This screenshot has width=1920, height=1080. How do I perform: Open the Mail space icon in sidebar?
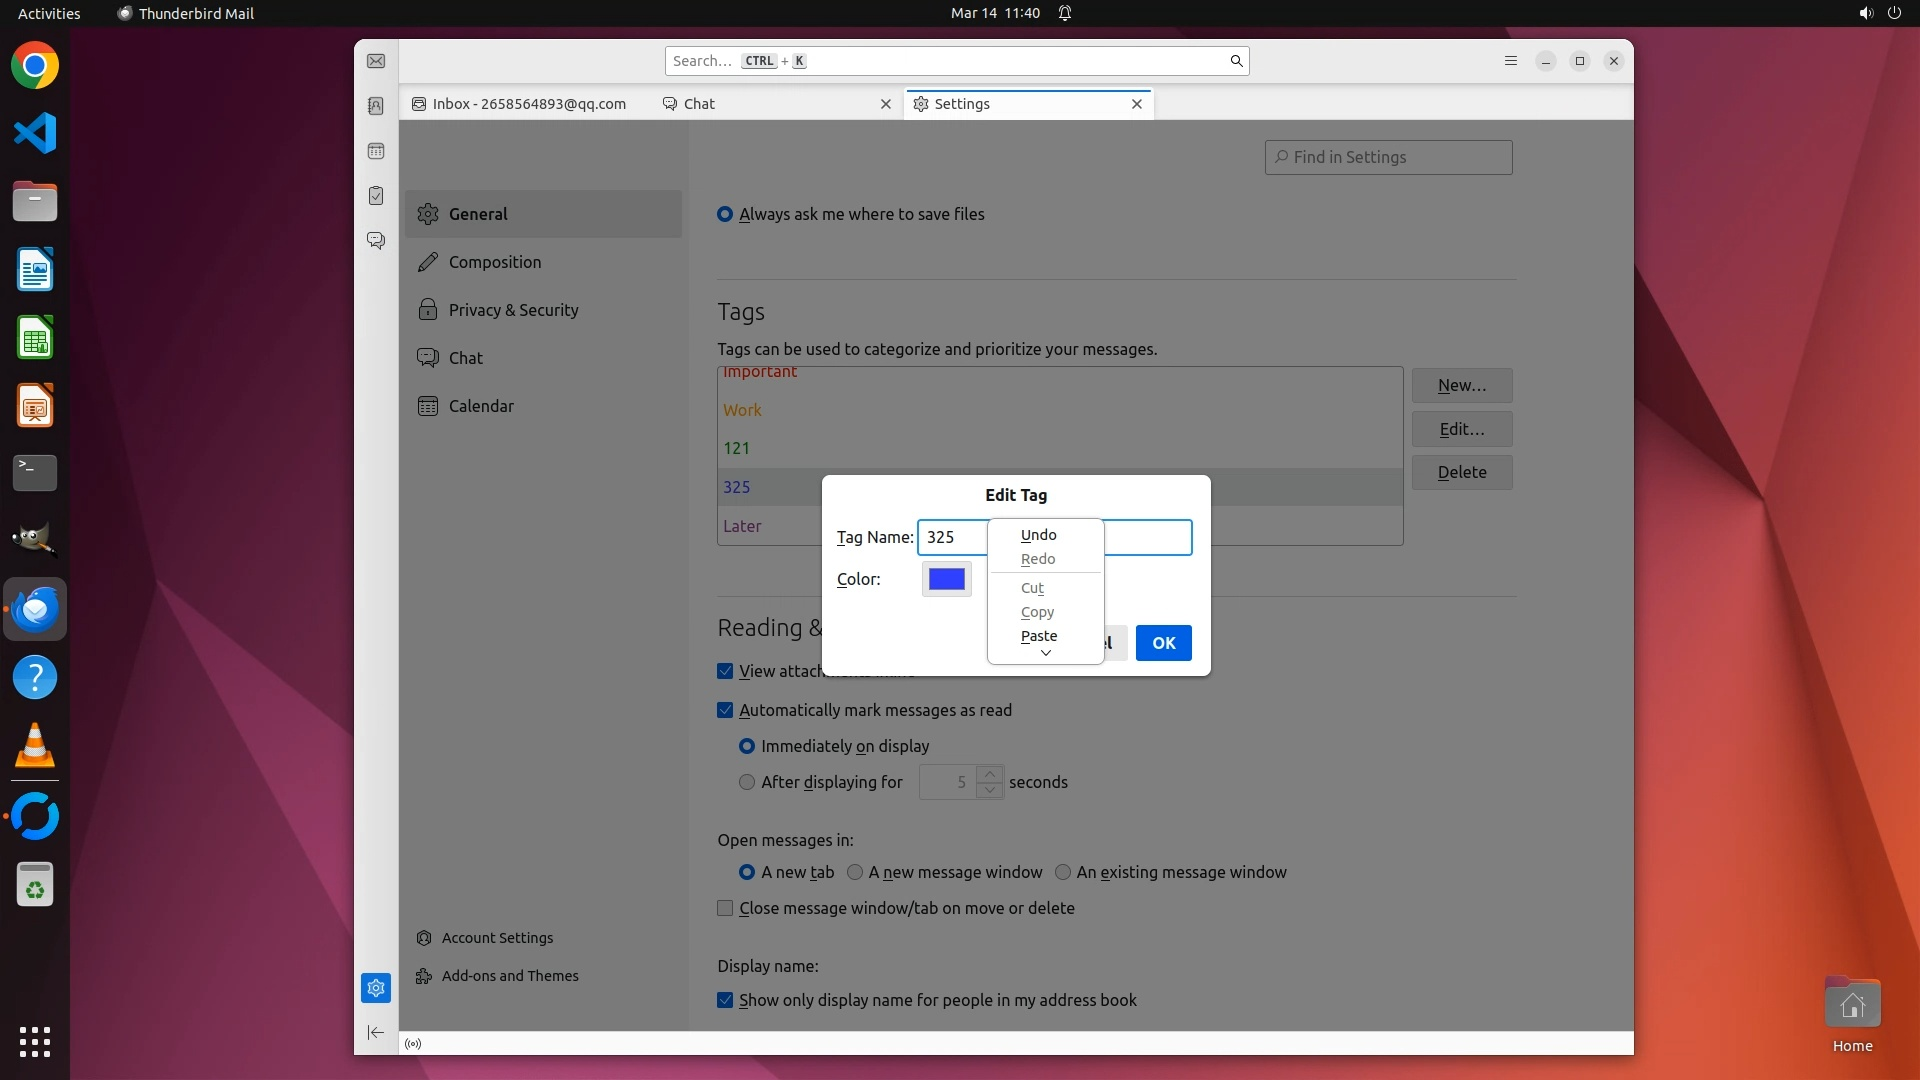376,62
